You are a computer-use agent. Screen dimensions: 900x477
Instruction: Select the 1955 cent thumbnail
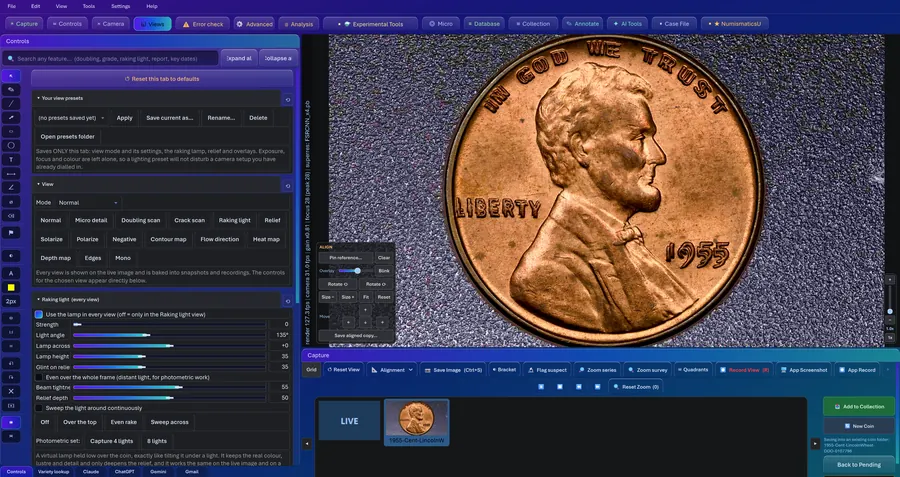pos(417,422)
